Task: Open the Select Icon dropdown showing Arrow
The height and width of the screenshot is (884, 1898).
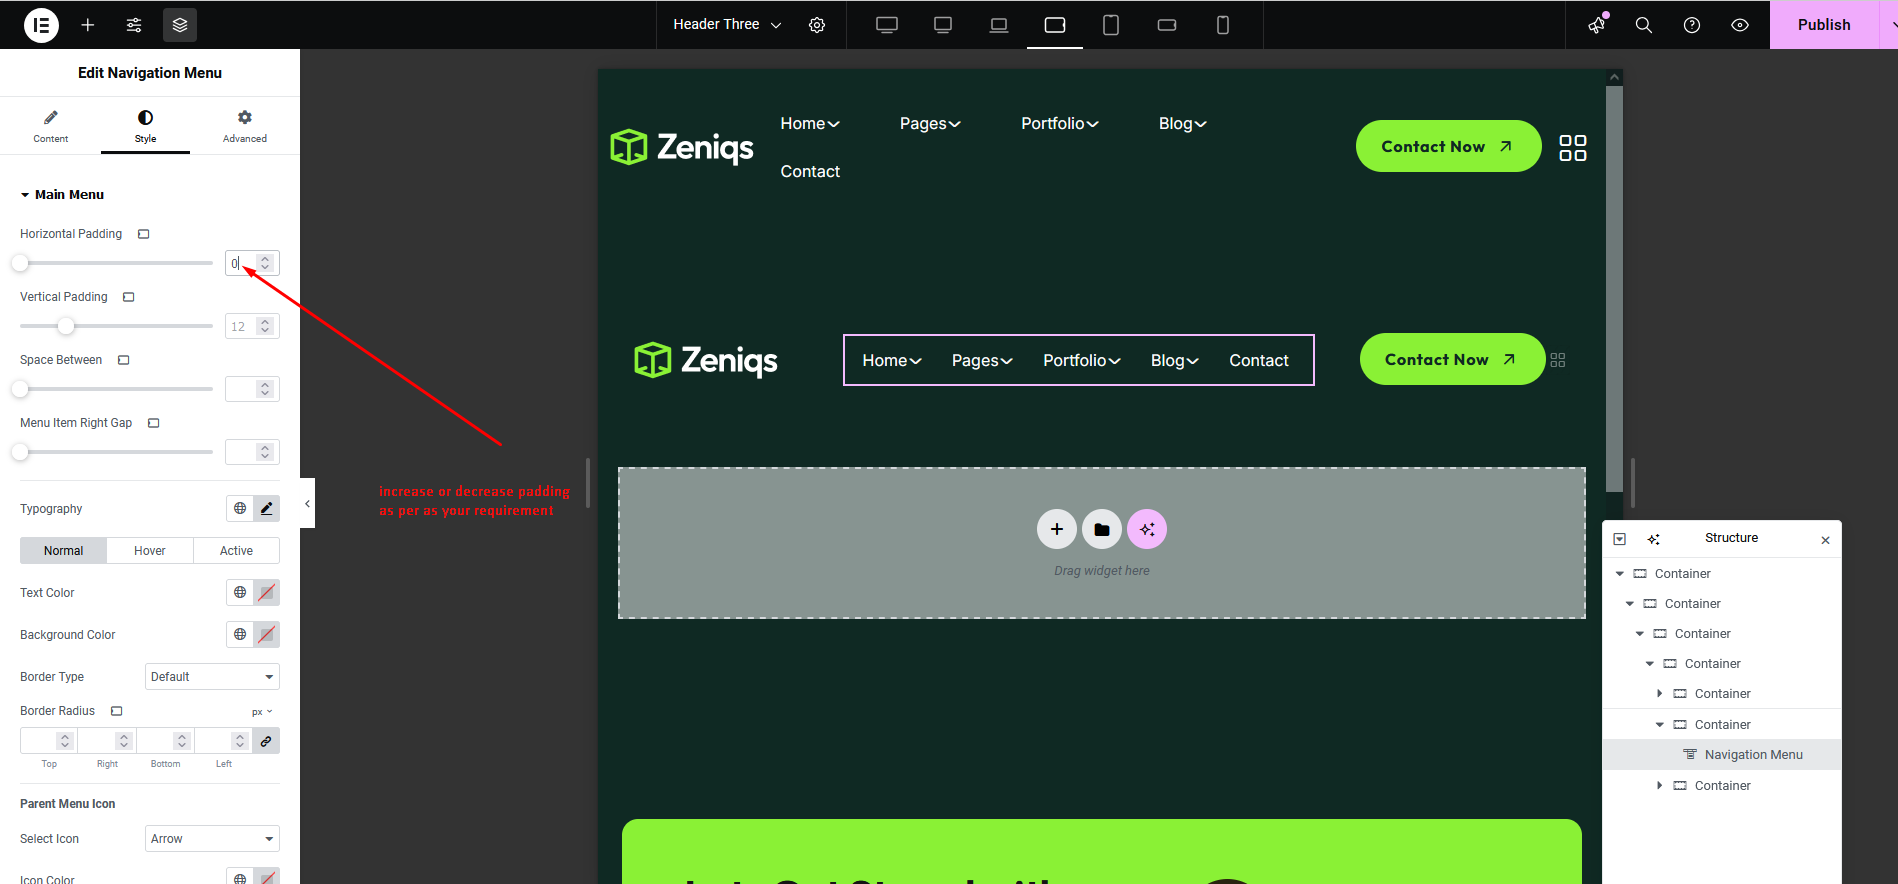Action: point(212,839)
